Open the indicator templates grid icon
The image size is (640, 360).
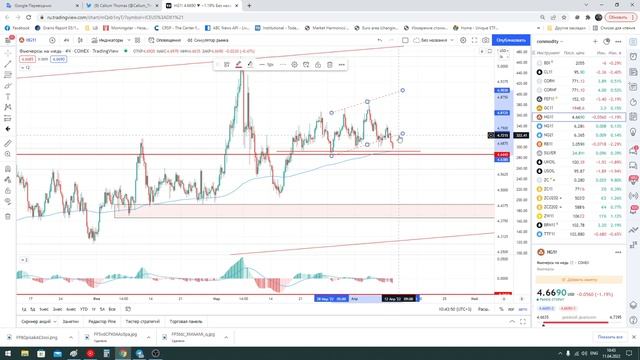pyautogui.click(x=138, y=40)
